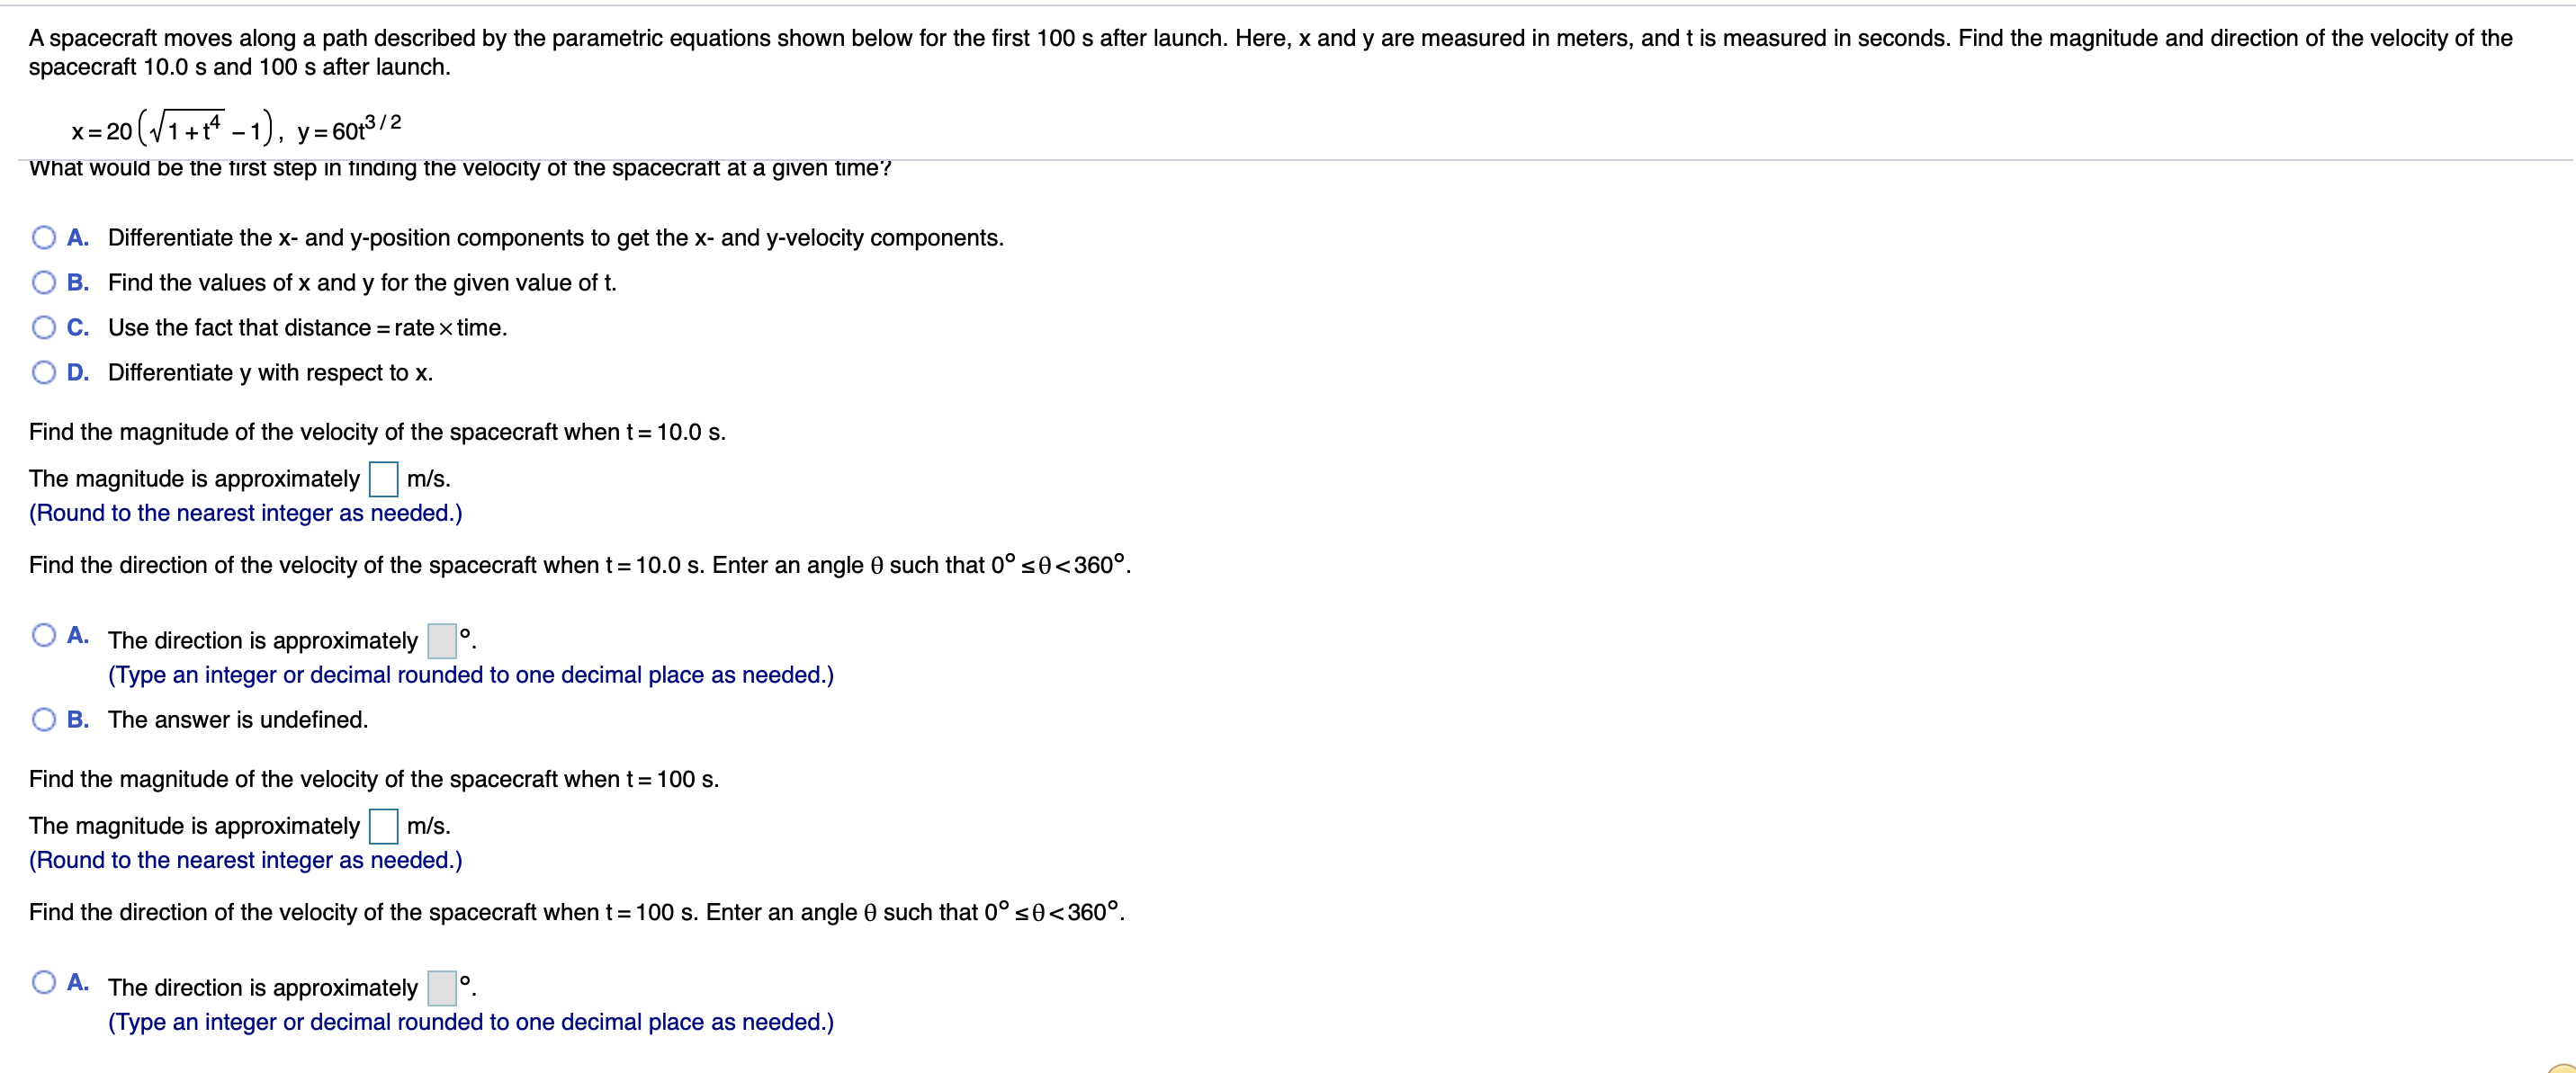Click the first-step question prompt text
Viewport: 2576px width, 1073px height.
[460, 168]
